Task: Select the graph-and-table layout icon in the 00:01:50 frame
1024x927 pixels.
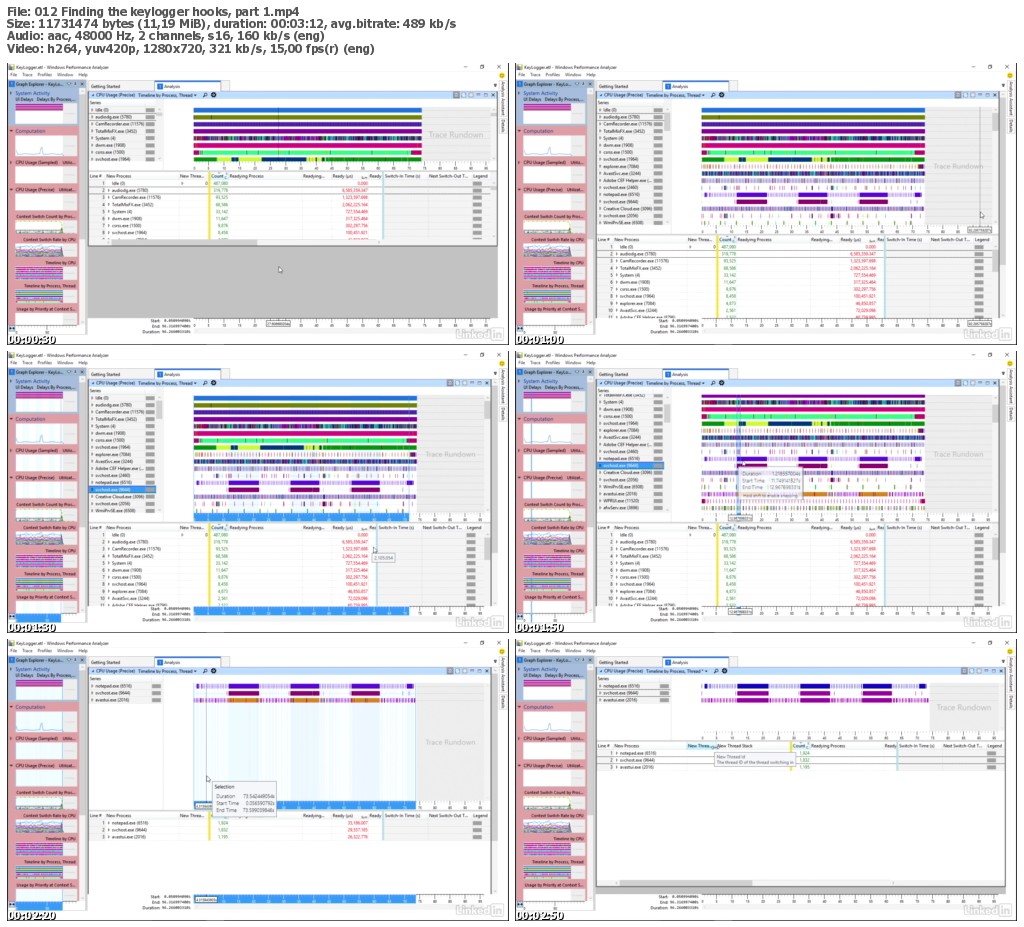Action: click(x=958, y=383)
